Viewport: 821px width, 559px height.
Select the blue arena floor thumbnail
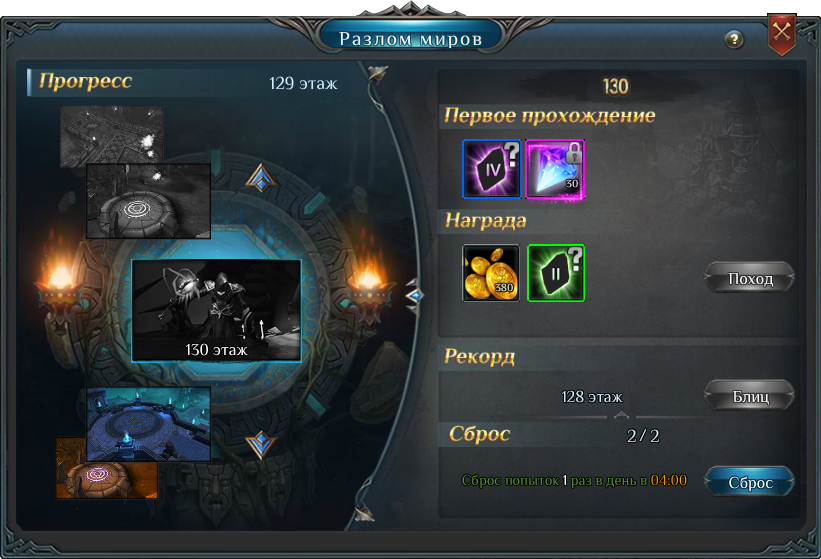click(148, 424)
